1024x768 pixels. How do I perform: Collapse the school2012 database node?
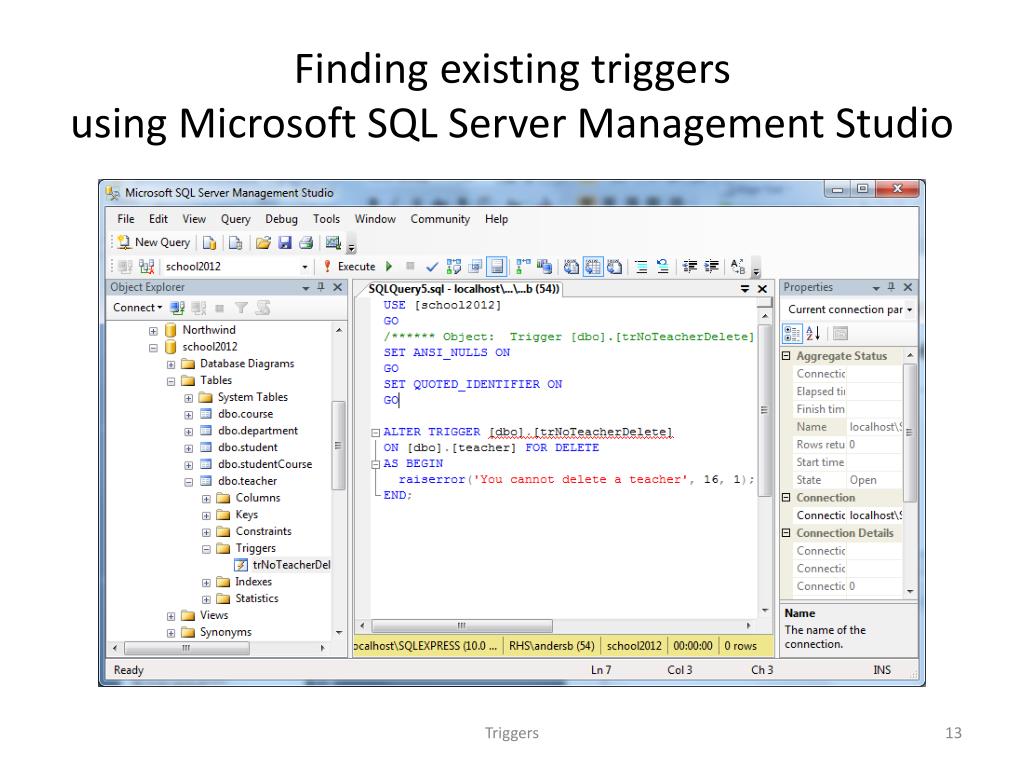pos(153,347)
